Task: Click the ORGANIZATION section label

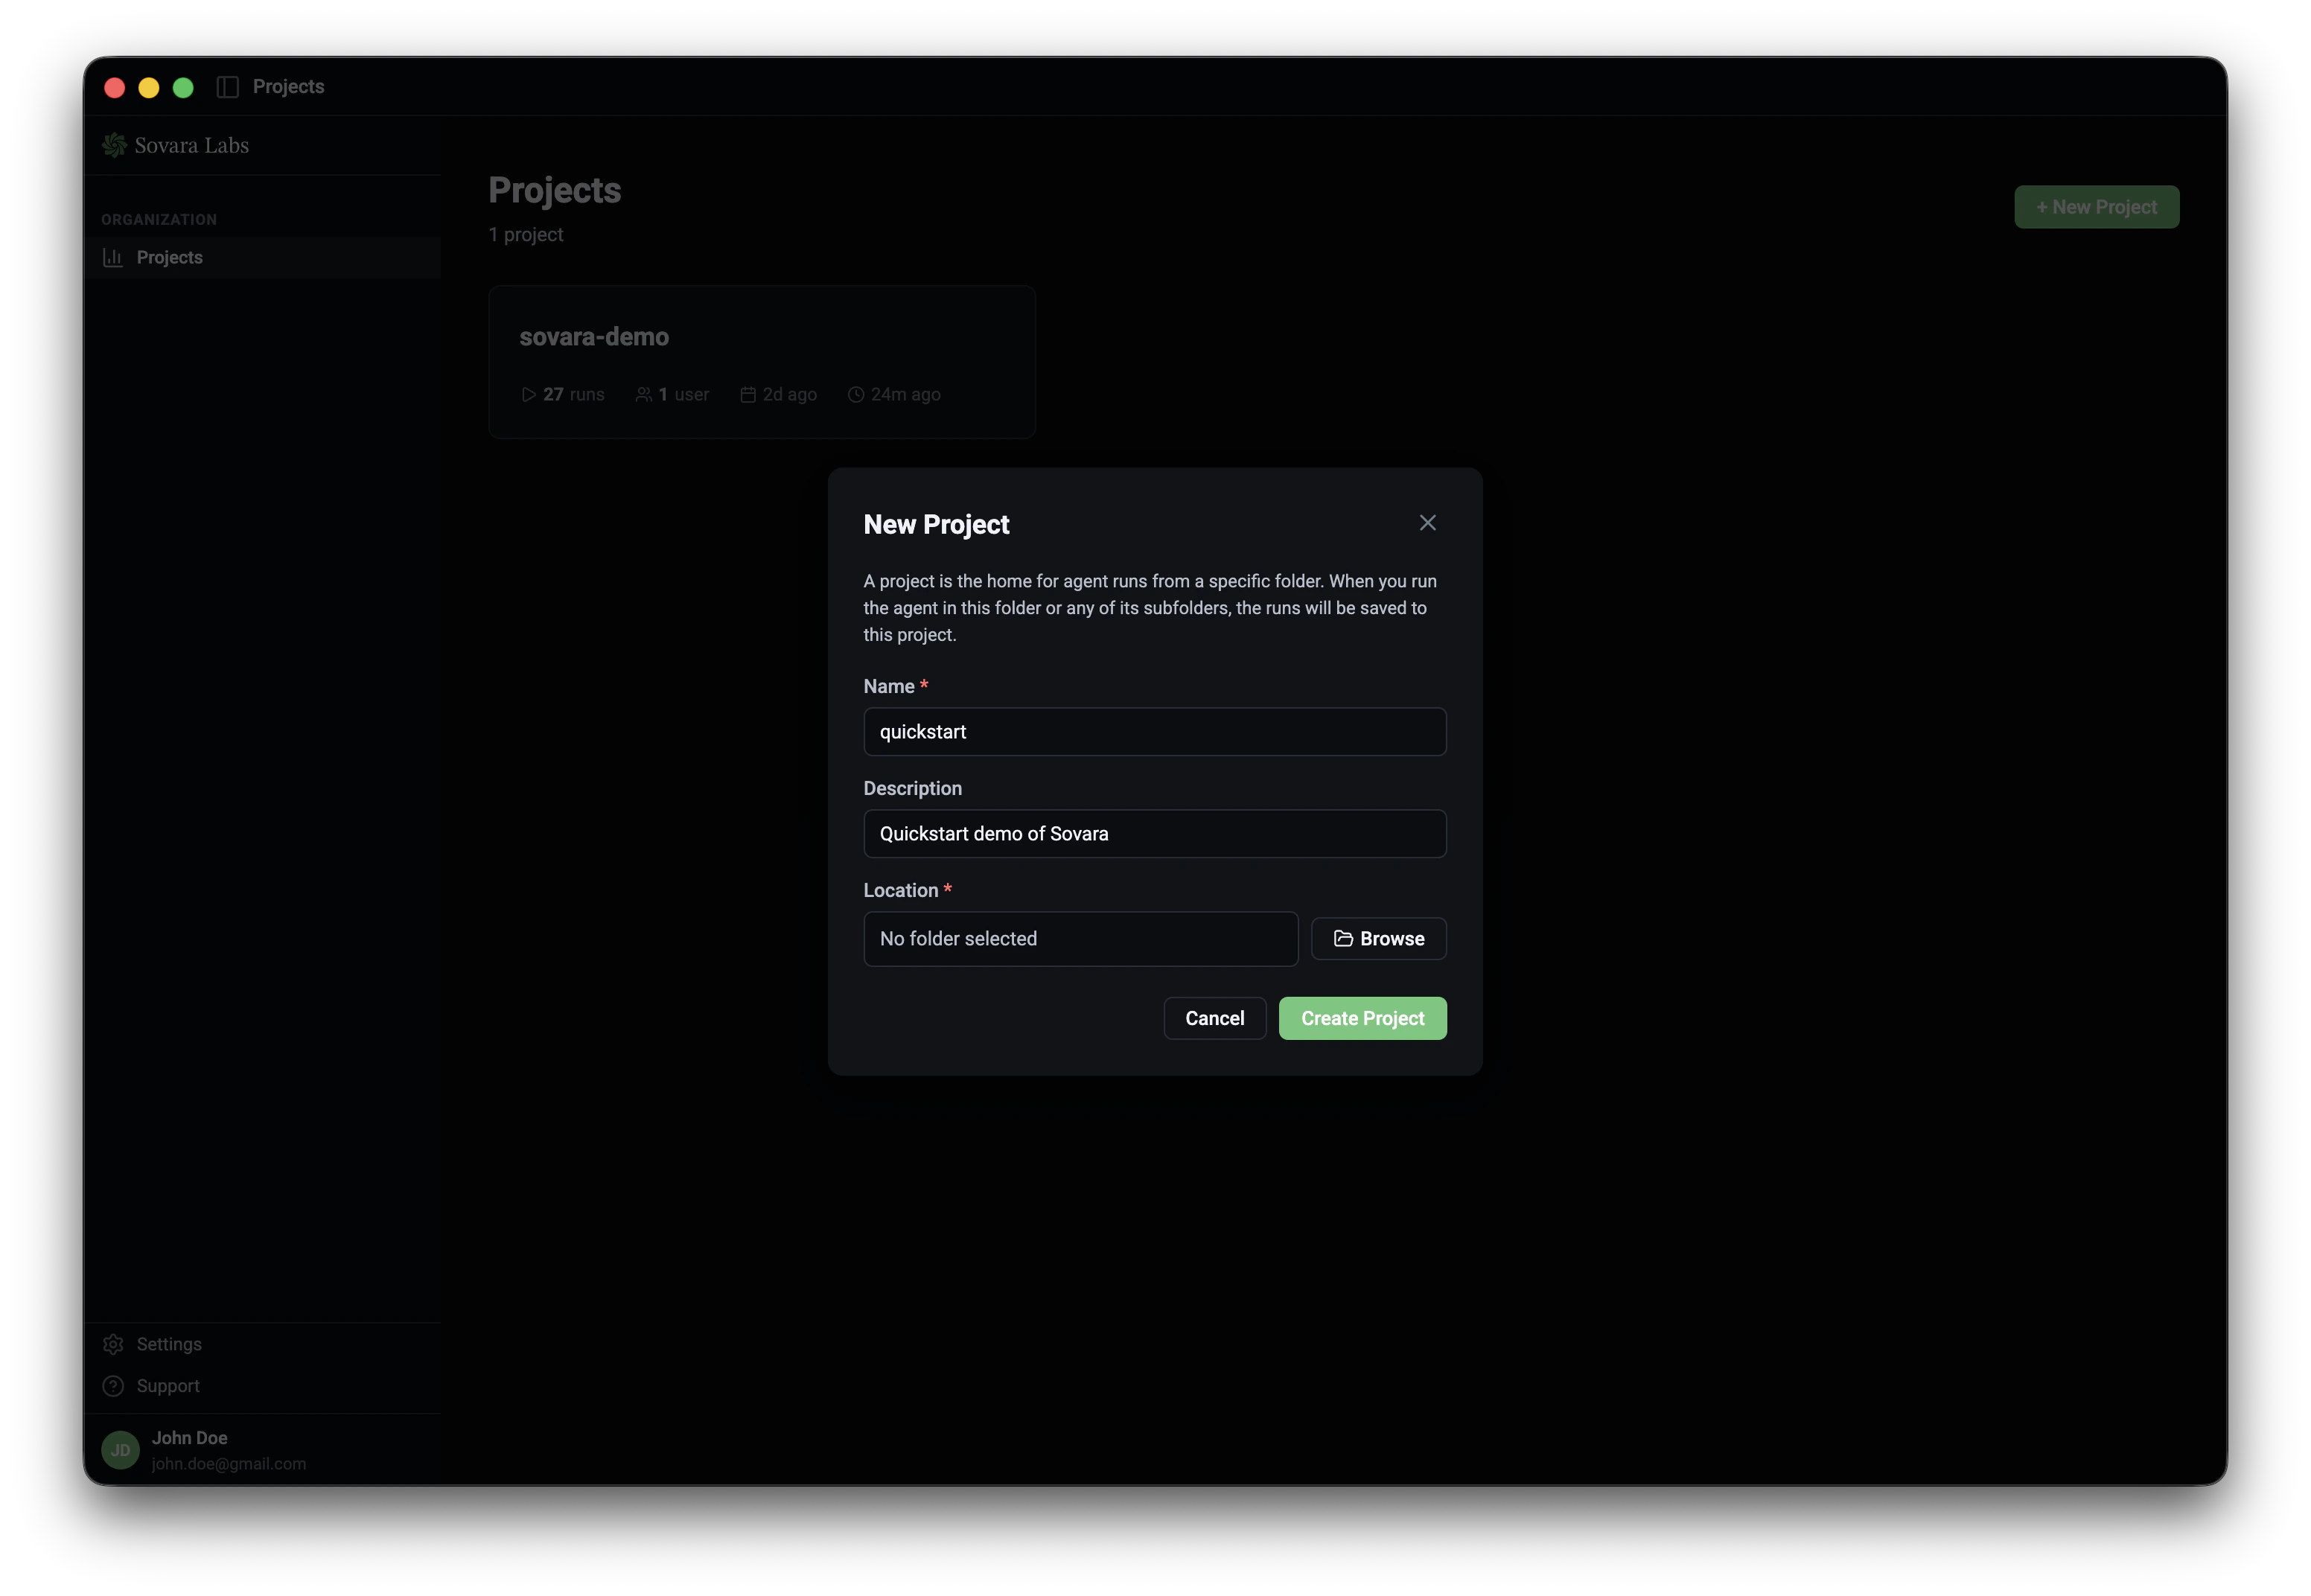Action: [x=159, y=219]
